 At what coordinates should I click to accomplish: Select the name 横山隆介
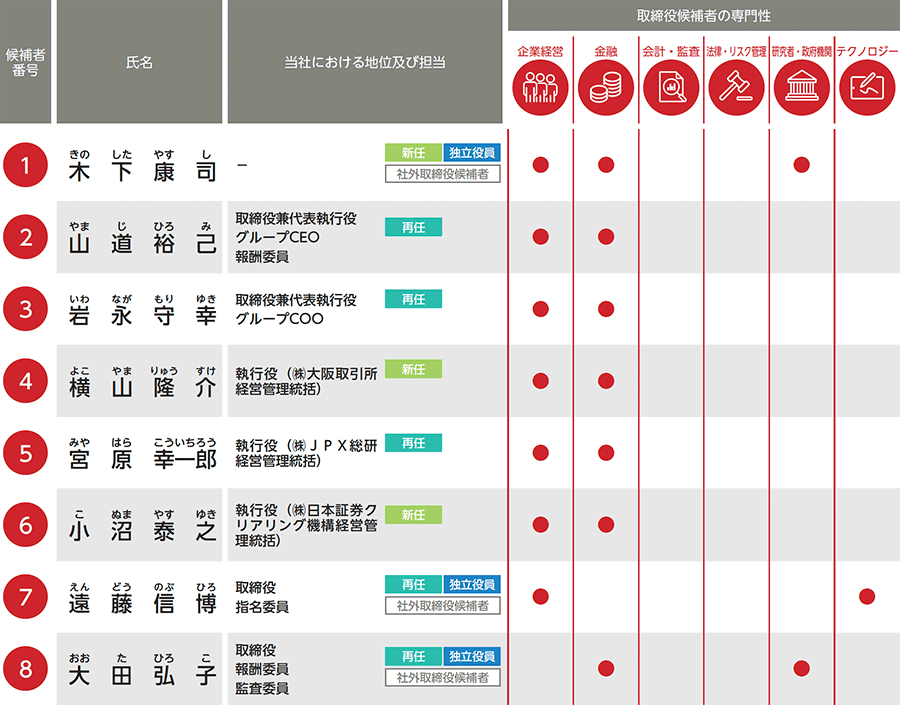pos(142,388)
